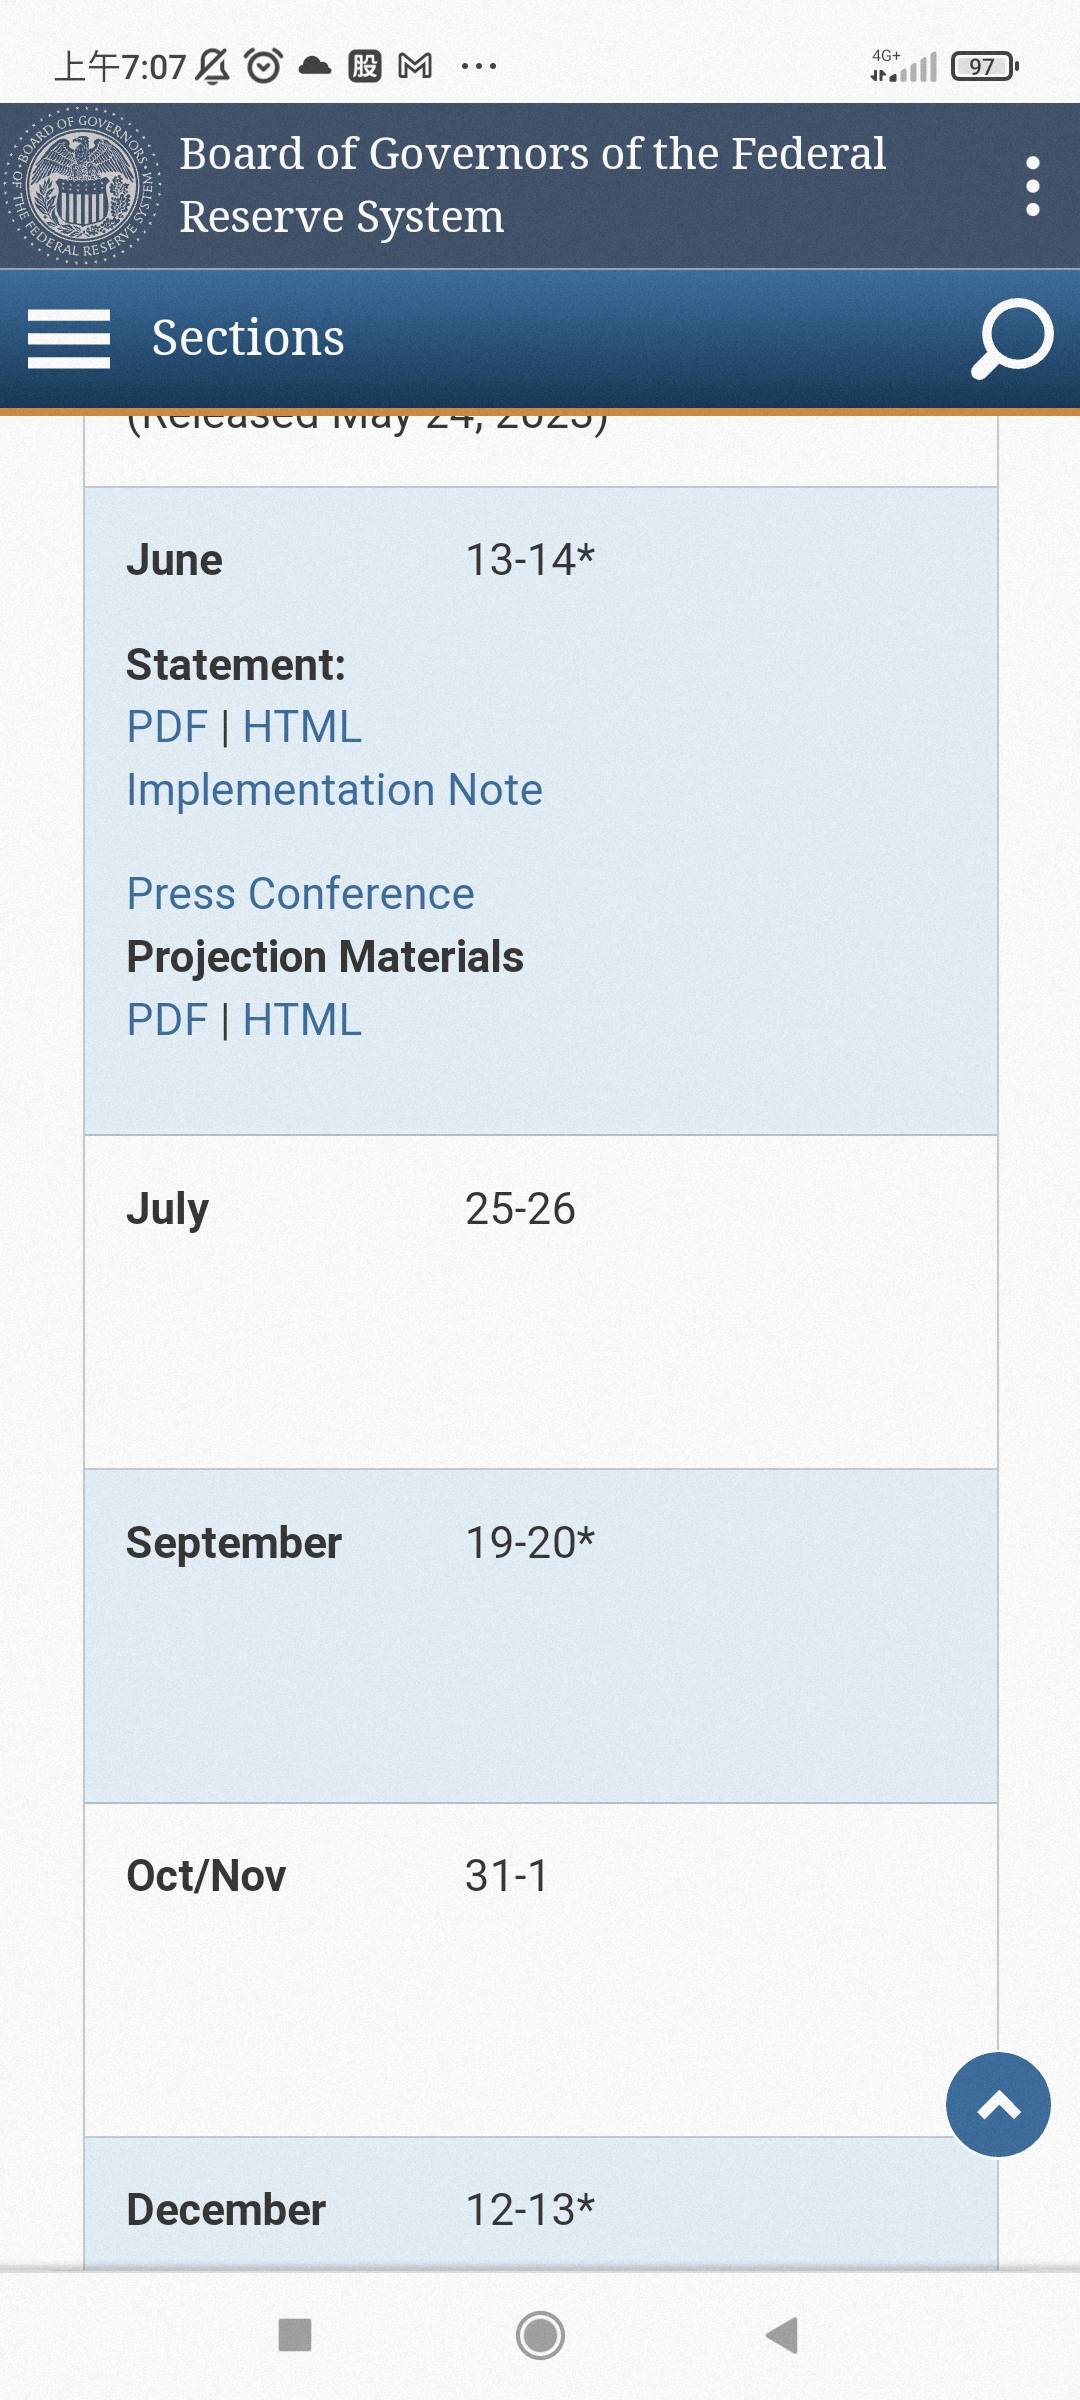Open the hamburger Sections menu icon

click(x=68, y=338)
